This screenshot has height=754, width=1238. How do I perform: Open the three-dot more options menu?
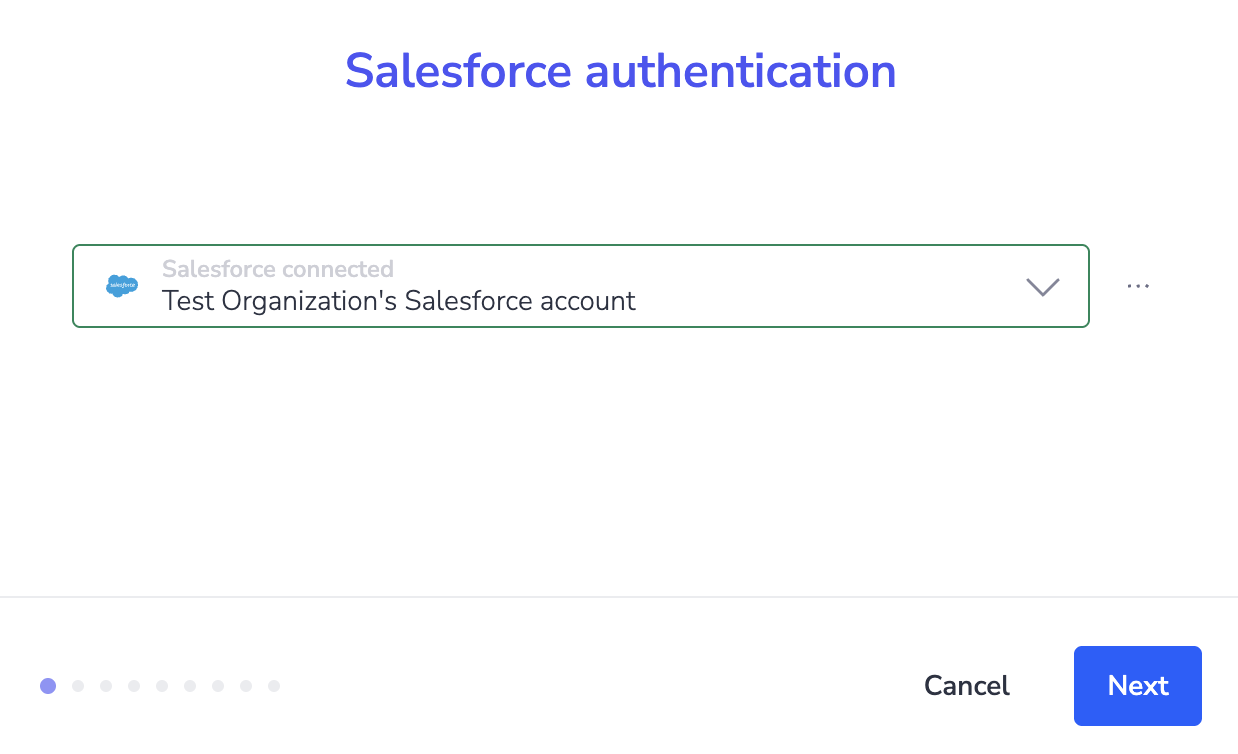[1138, 286]
